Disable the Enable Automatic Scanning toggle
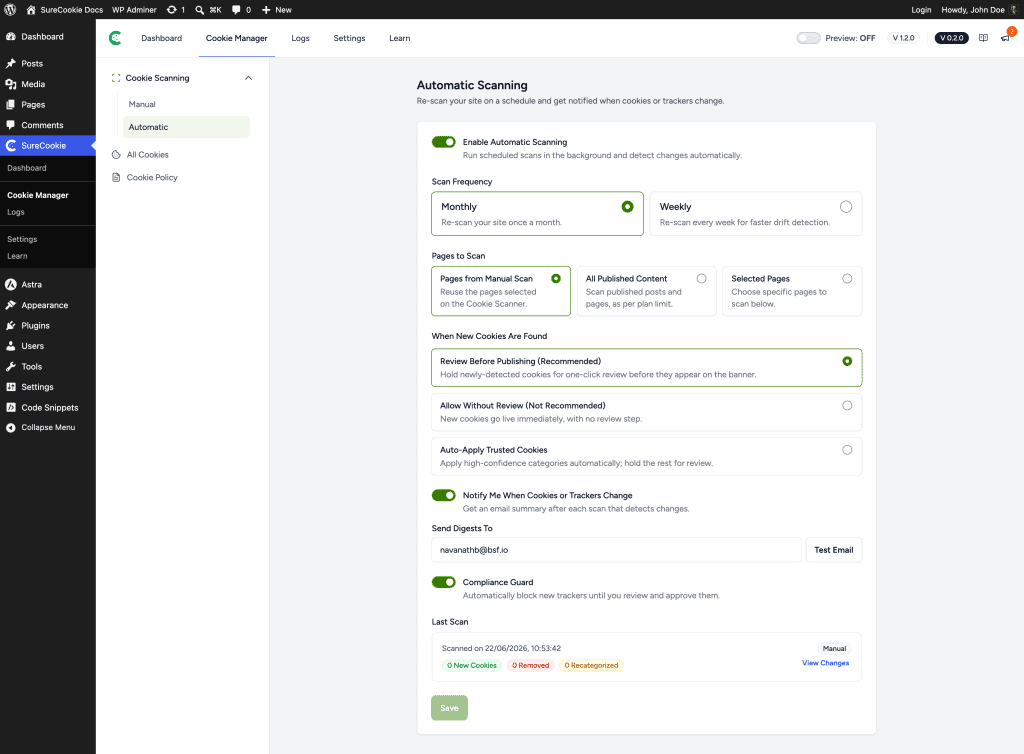 443,142
